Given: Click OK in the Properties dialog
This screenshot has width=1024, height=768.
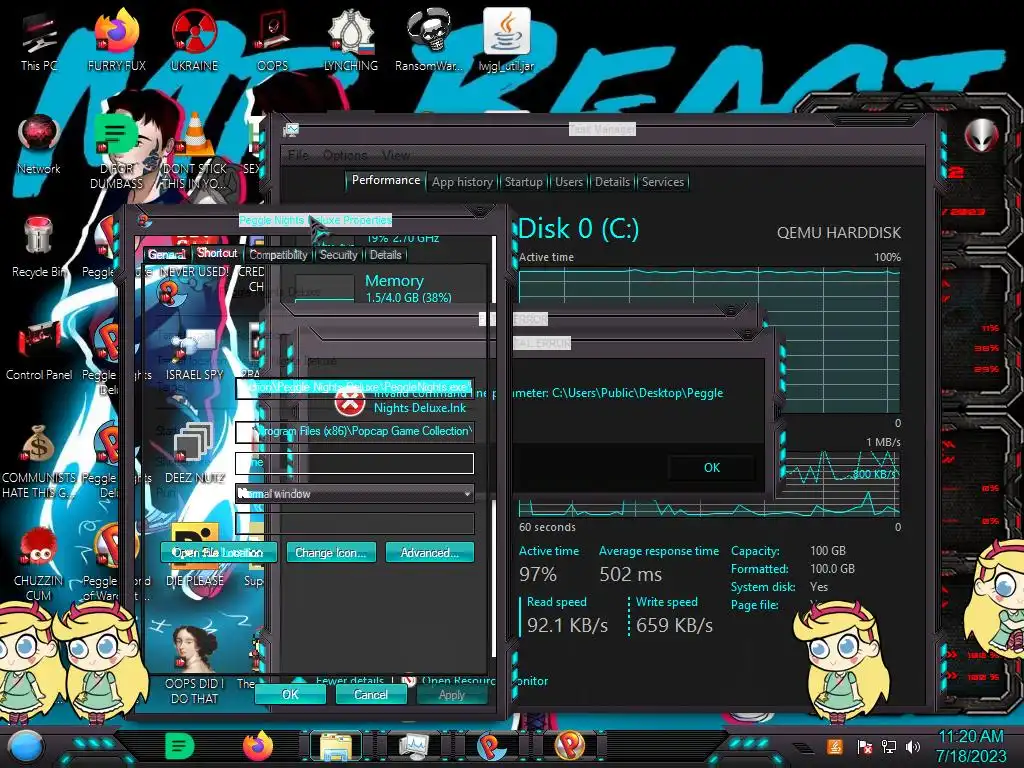Looking at the screenshot, I should pyautogui.click(x=290, y=694).
